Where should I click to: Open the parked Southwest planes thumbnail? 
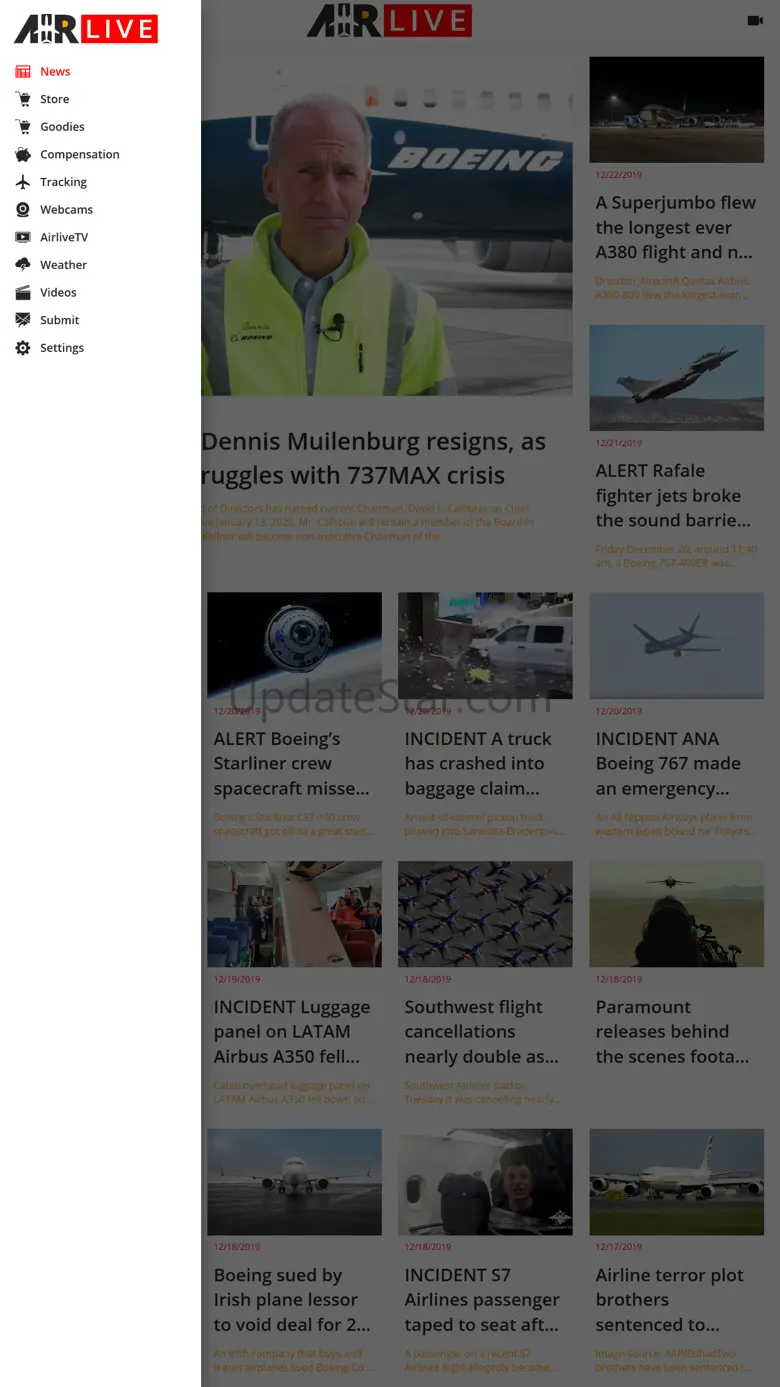485,914
